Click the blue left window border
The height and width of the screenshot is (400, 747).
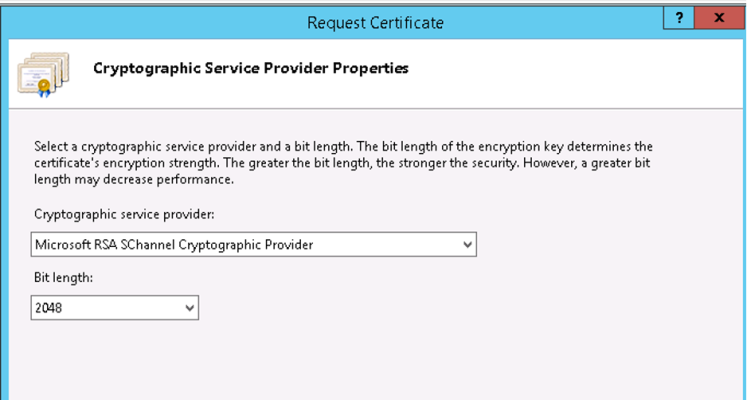(4, 214)
